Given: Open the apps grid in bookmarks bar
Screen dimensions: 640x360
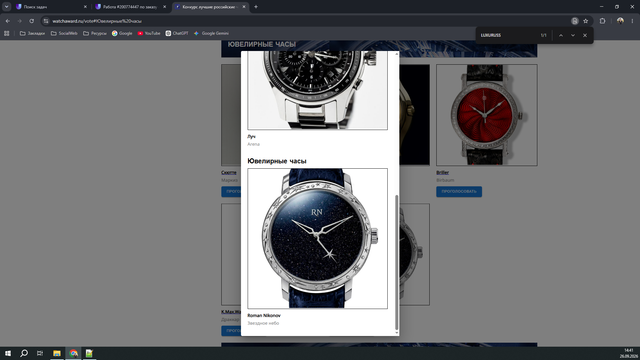Looking at the screenshot, I should pos(7,33).
